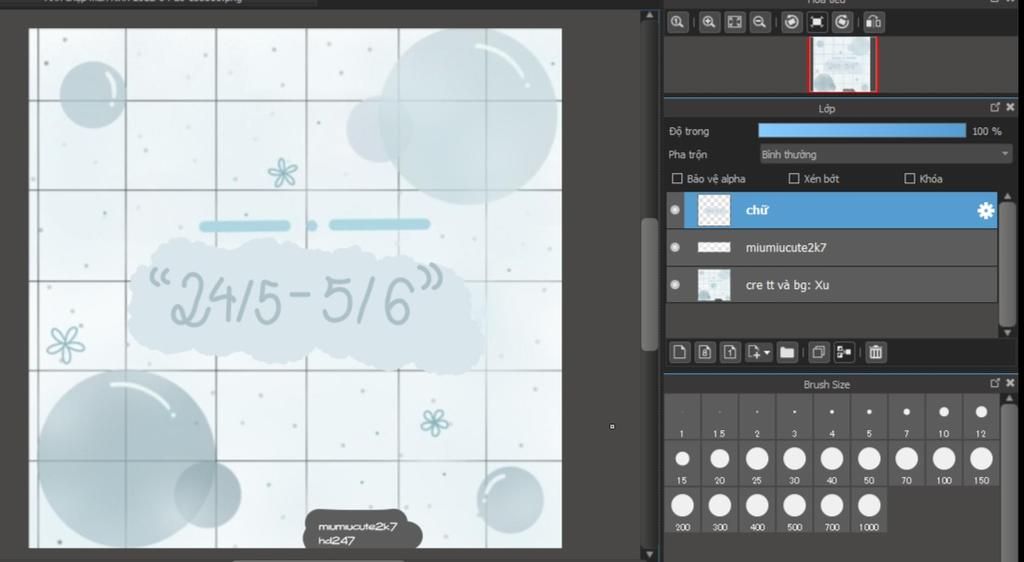Select brush size 10

pyautogui.click(x=944, y=416)
